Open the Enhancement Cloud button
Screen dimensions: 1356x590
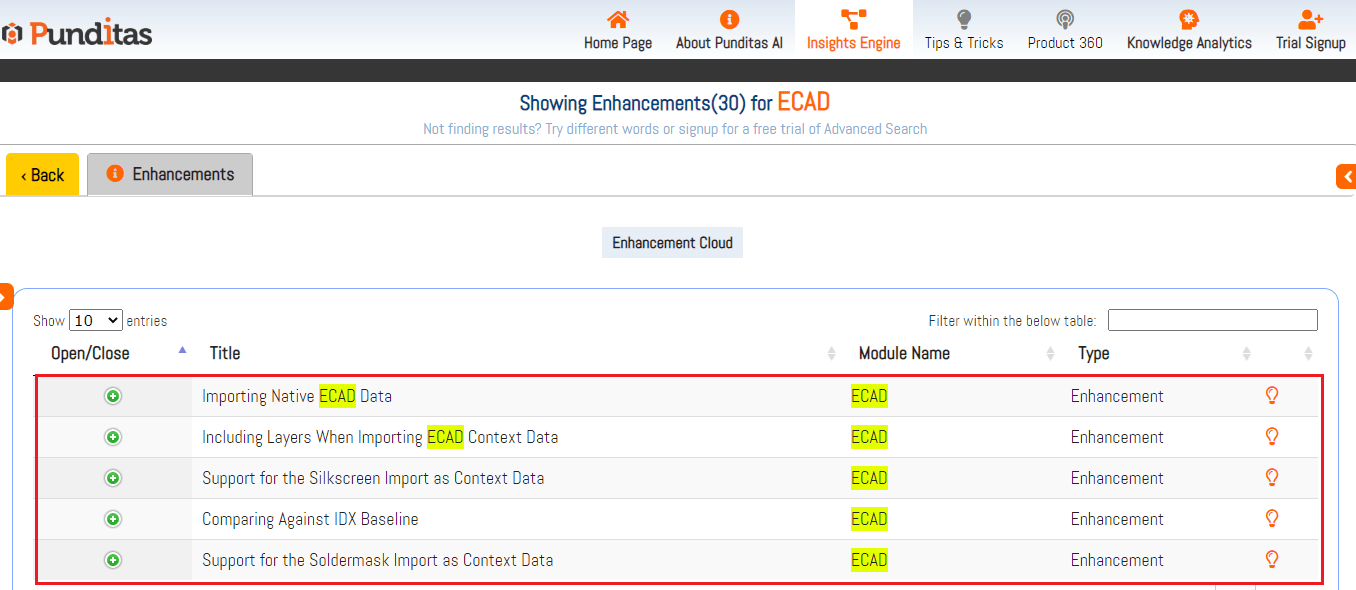(672, 243)
